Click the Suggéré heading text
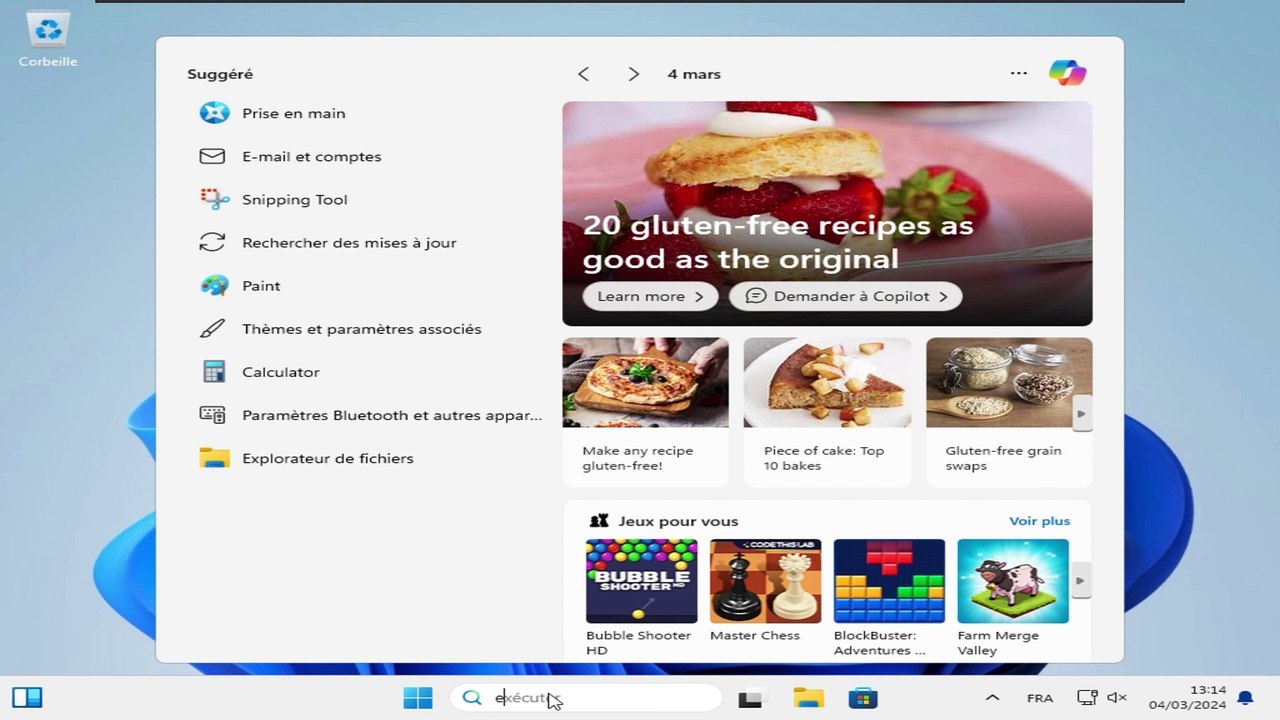The image size is (1280, 720). coord(220,74)
